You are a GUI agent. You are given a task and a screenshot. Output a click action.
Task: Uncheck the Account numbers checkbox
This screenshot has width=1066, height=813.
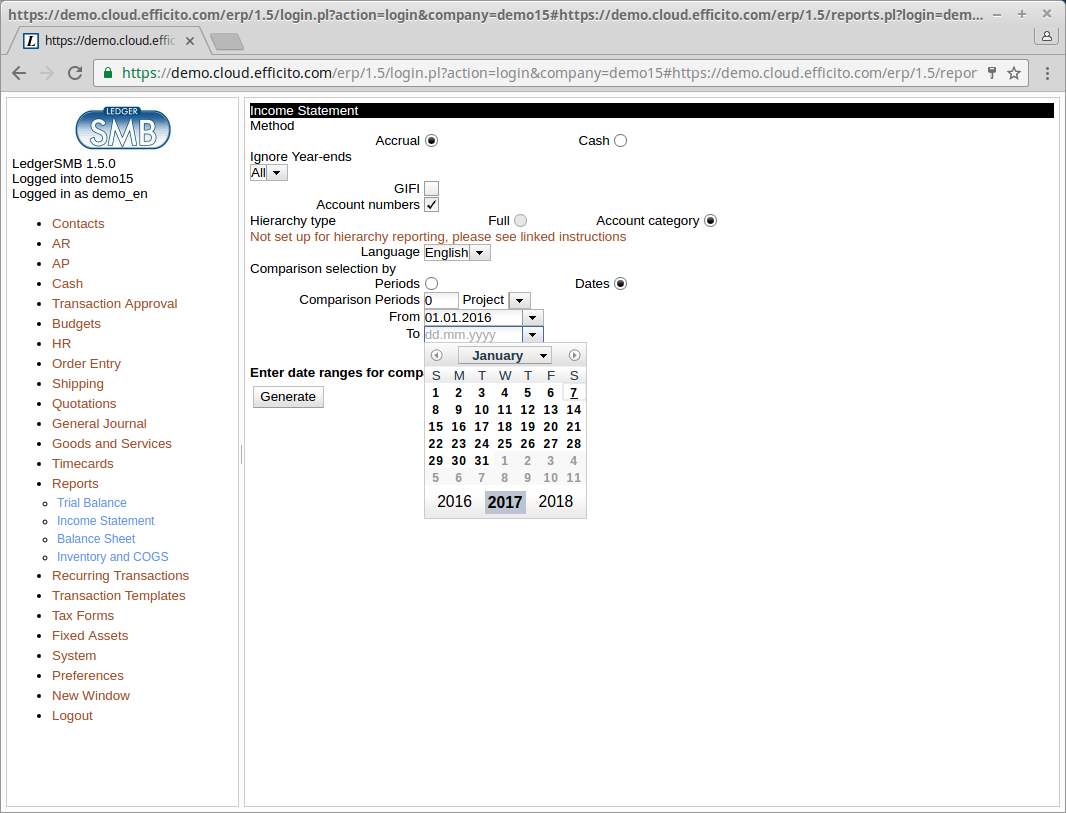431,205
